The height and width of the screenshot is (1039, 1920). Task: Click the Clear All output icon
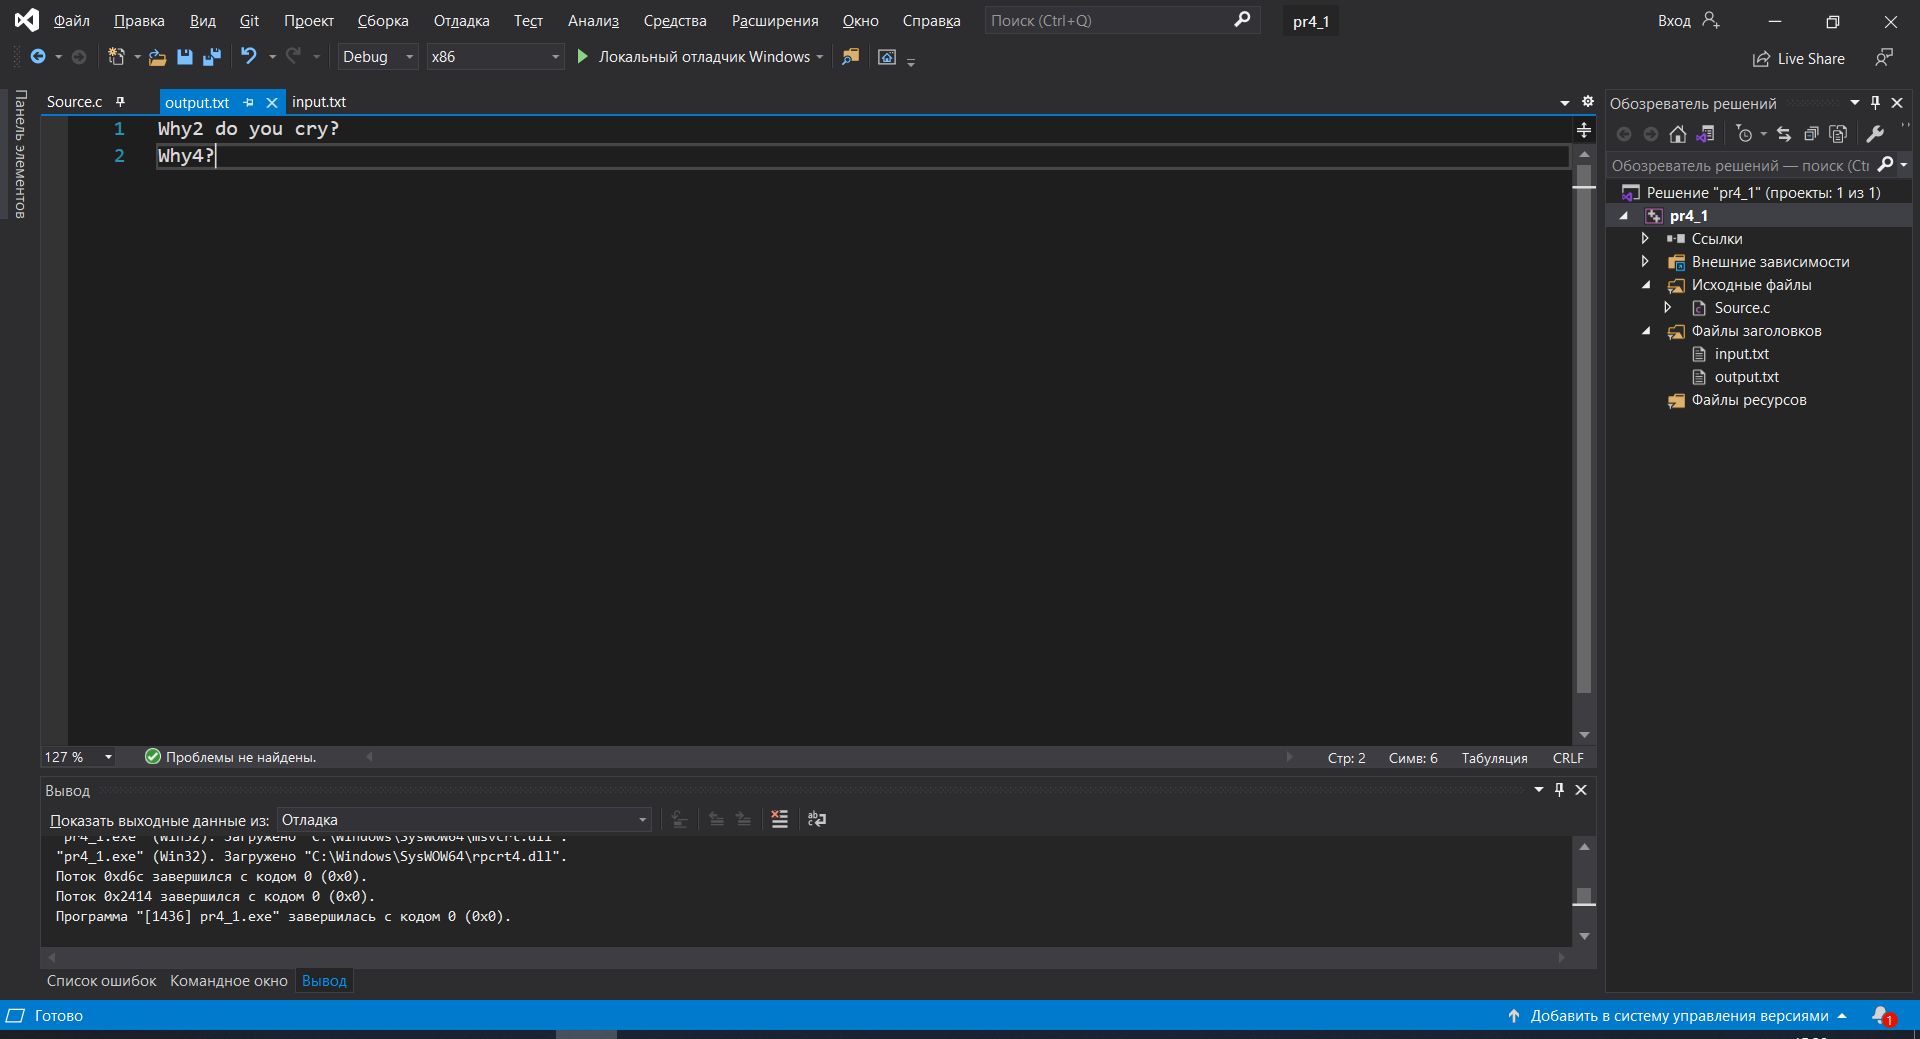pos(780,819)
